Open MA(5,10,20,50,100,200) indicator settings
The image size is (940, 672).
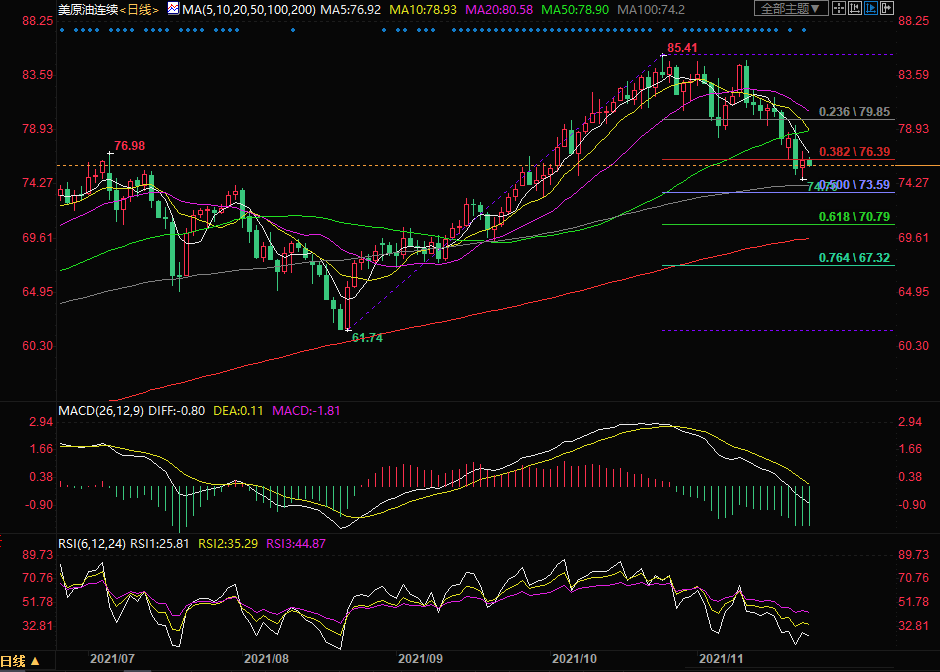250,9
